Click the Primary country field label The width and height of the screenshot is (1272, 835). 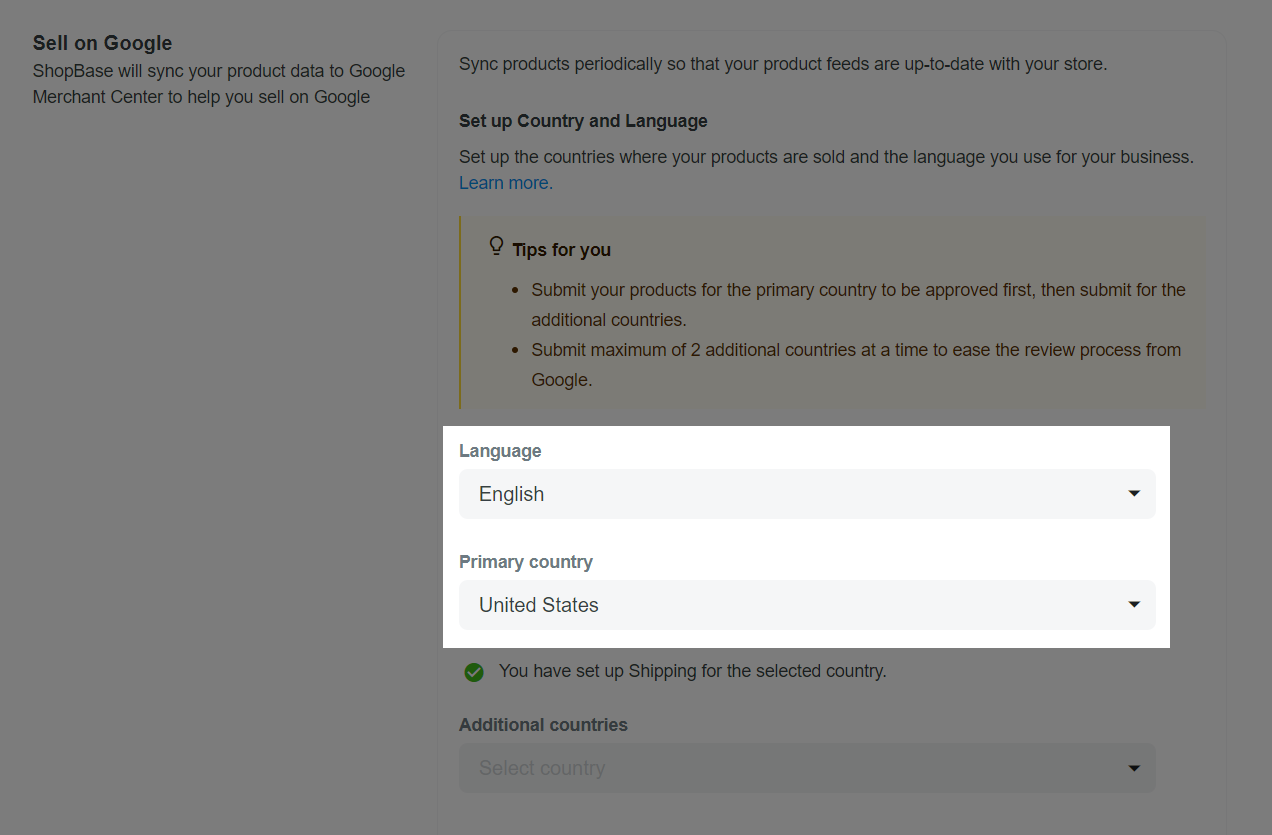pyautogui.click(x=526, y=562)
